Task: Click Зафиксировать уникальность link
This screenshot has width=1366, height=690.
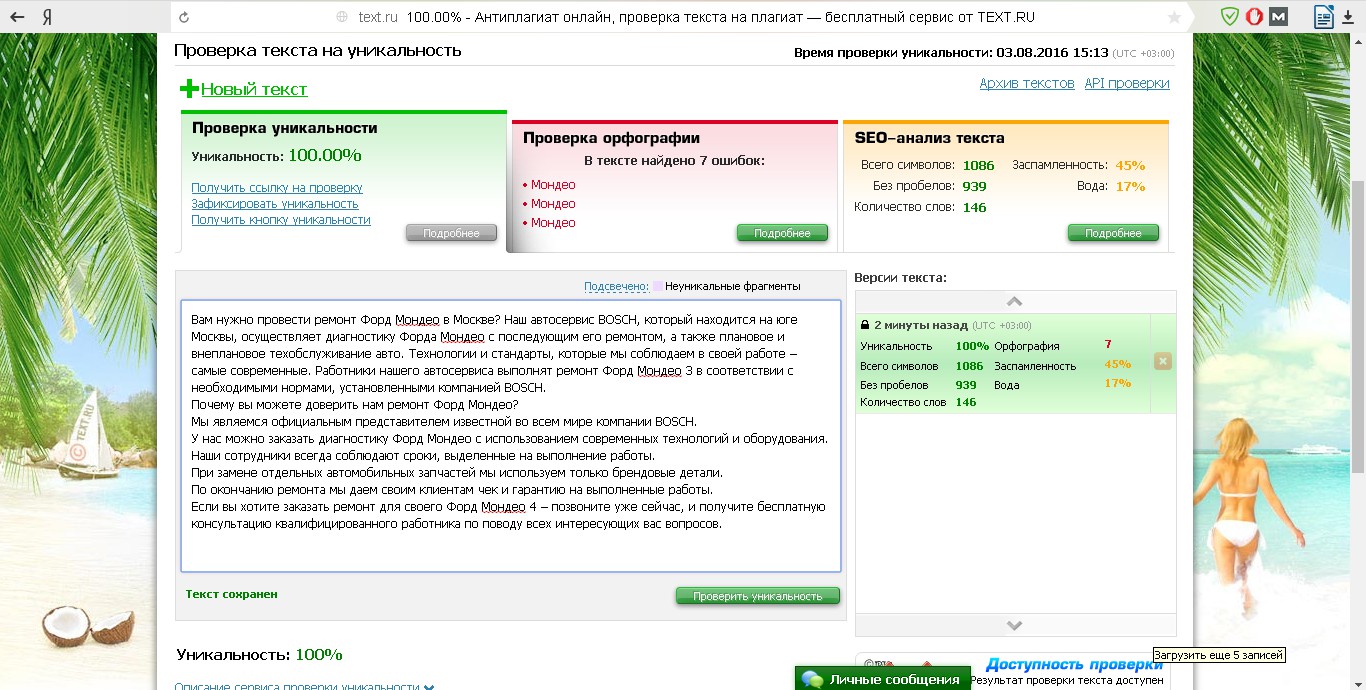Action: [x=275, y=204]
